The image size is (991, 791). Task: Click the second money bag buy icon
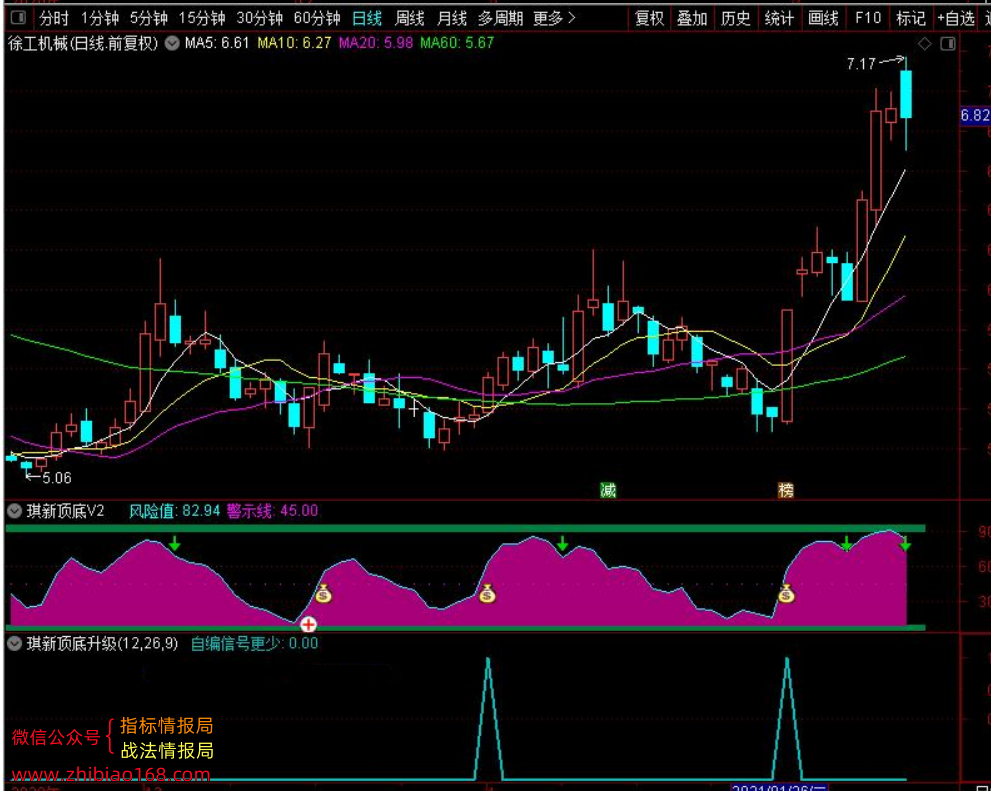pos(487,593)
